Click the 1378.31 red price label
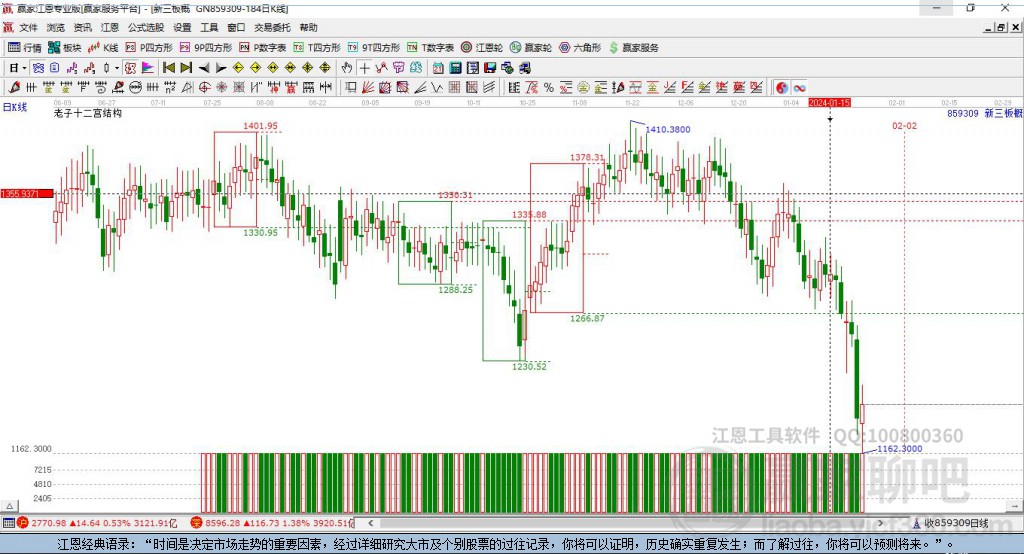 (587, 157)
